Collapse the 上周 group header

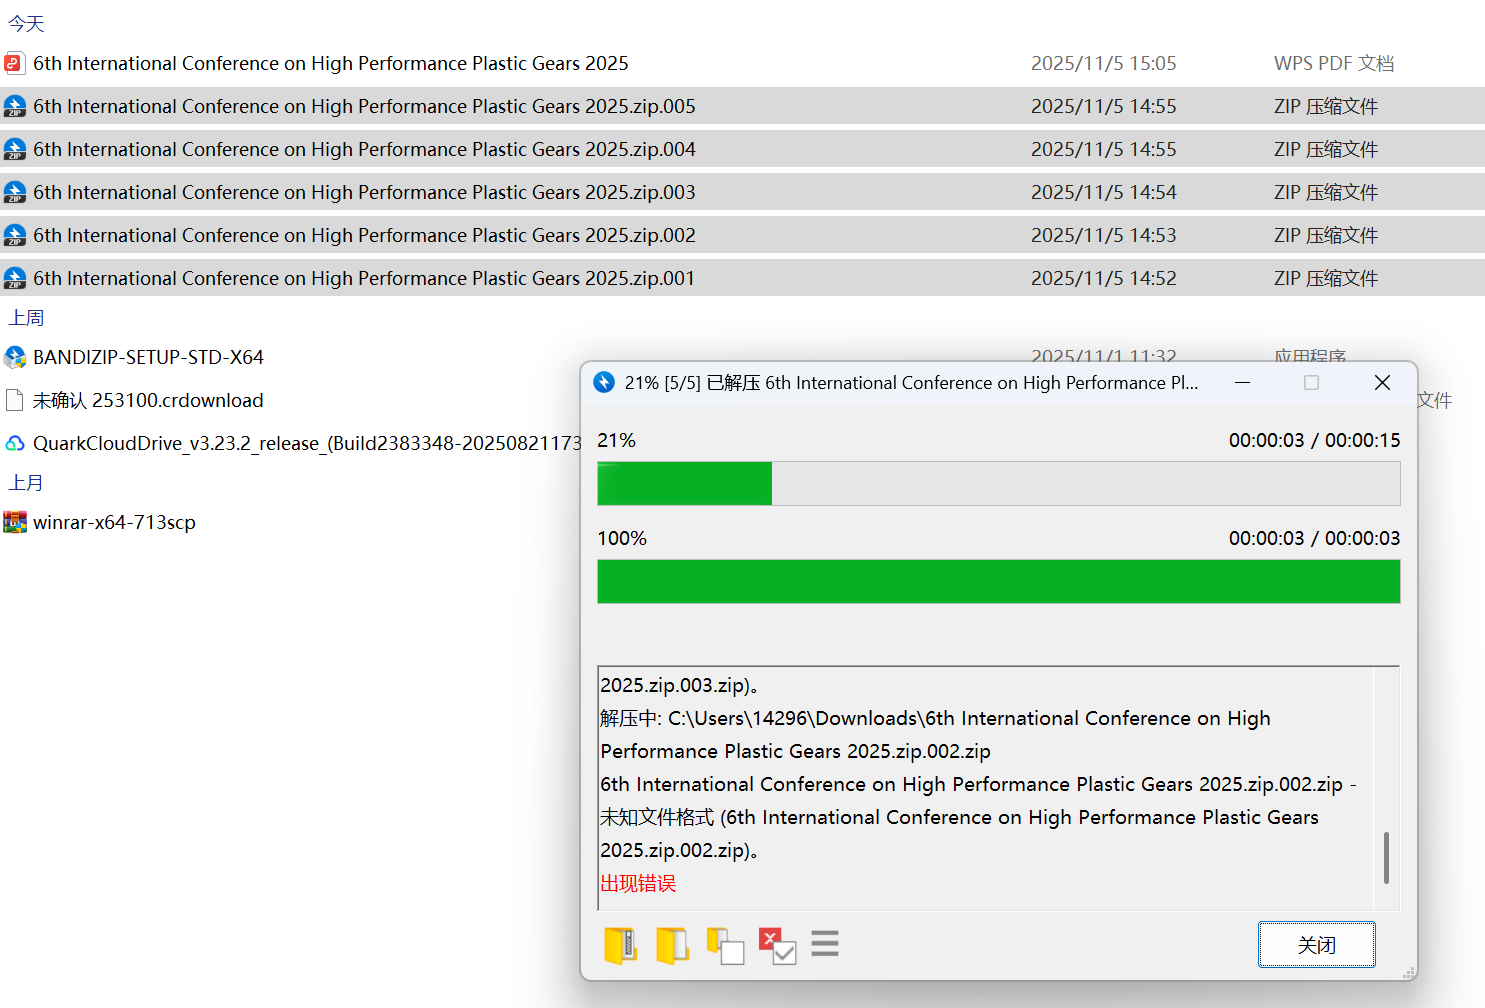pos(27,318)
